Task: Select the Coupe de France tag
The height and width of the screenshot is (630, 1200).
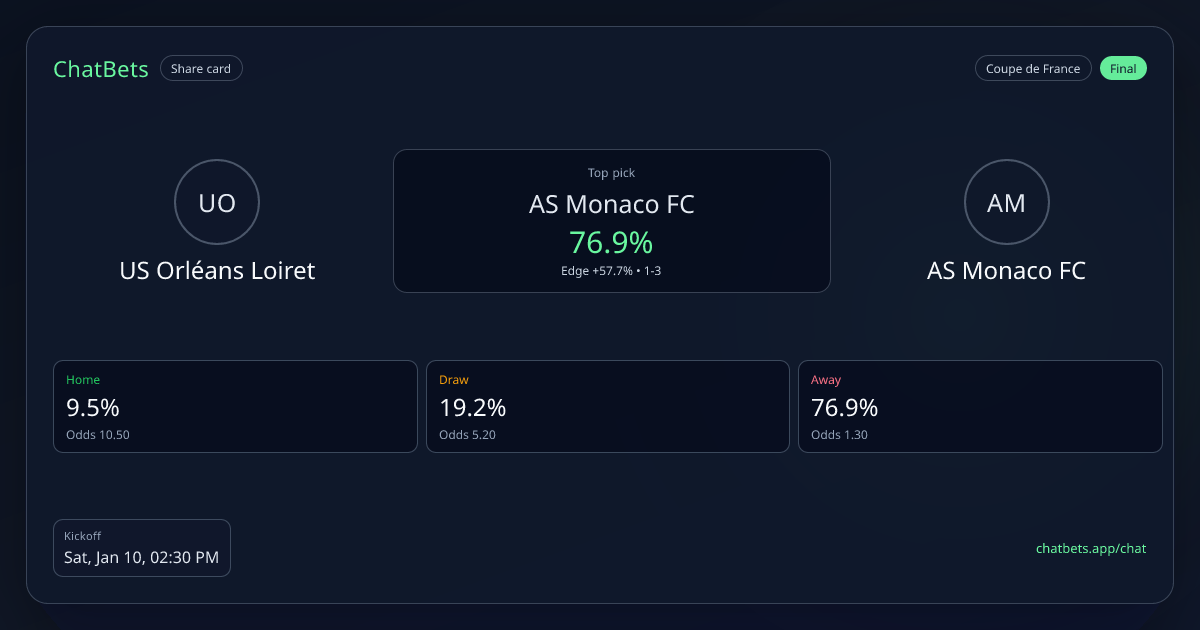Action: pyautogui.click(x=1033, y=69)
